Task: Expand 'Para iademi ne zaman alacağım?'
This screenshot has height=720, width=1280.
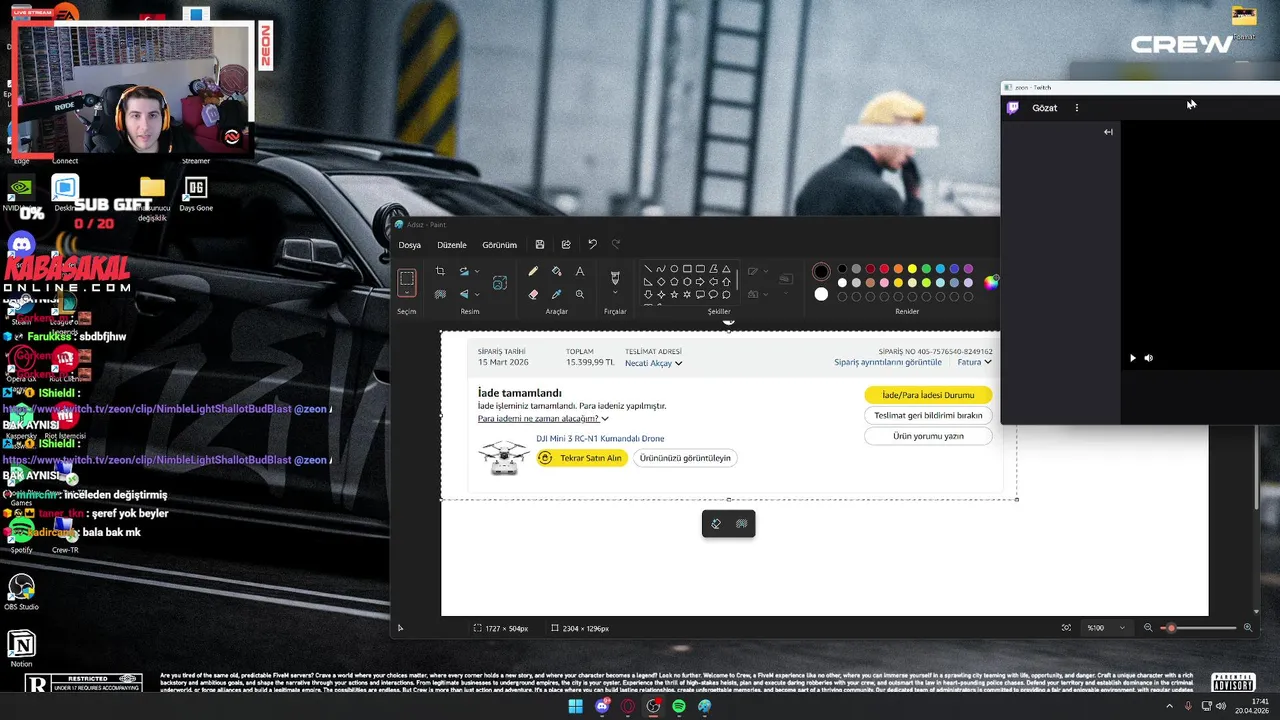Action: (543, 418)
